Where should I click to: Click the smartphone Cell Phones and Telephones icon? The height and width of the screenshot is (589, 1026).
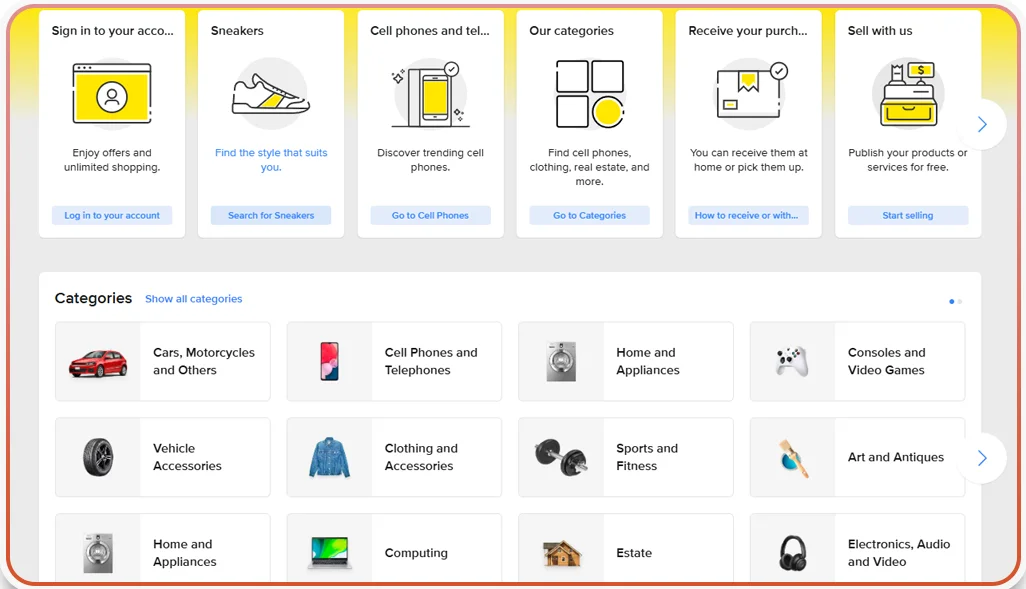pos(330,361)
